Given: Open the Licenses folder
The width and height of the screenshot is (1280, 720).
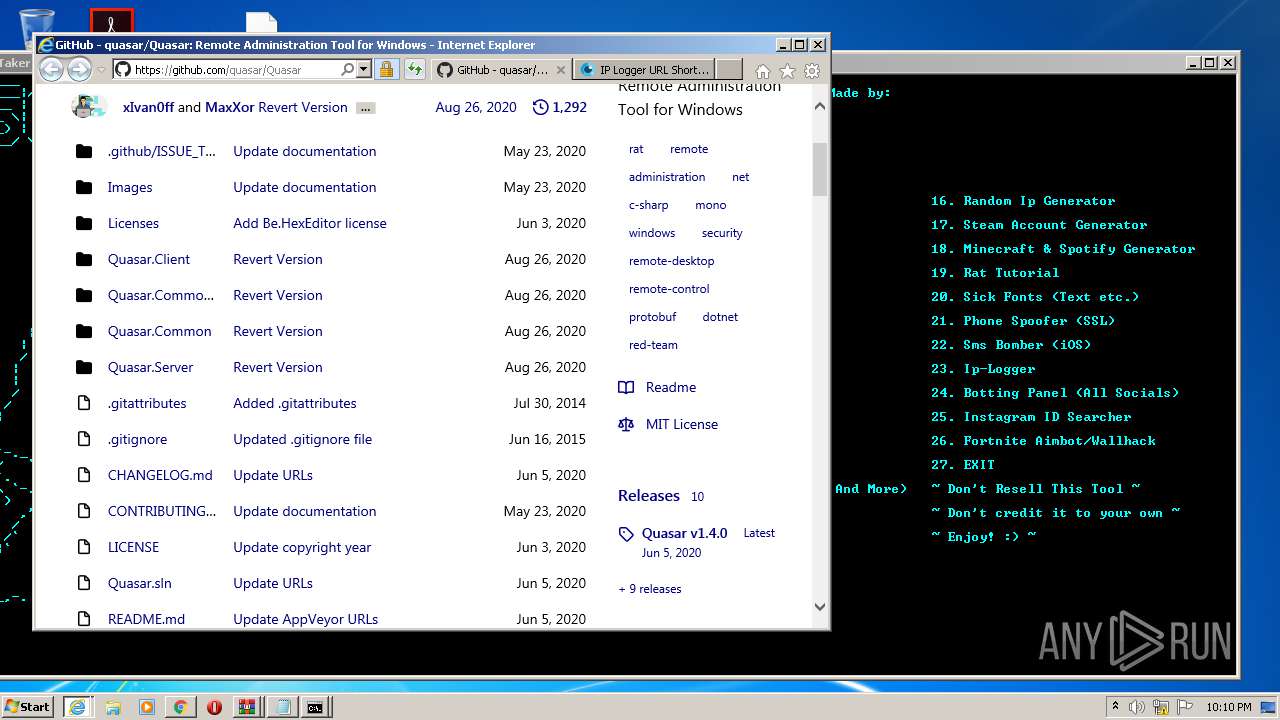Looking at the screenshot, I should click(133, 223).
